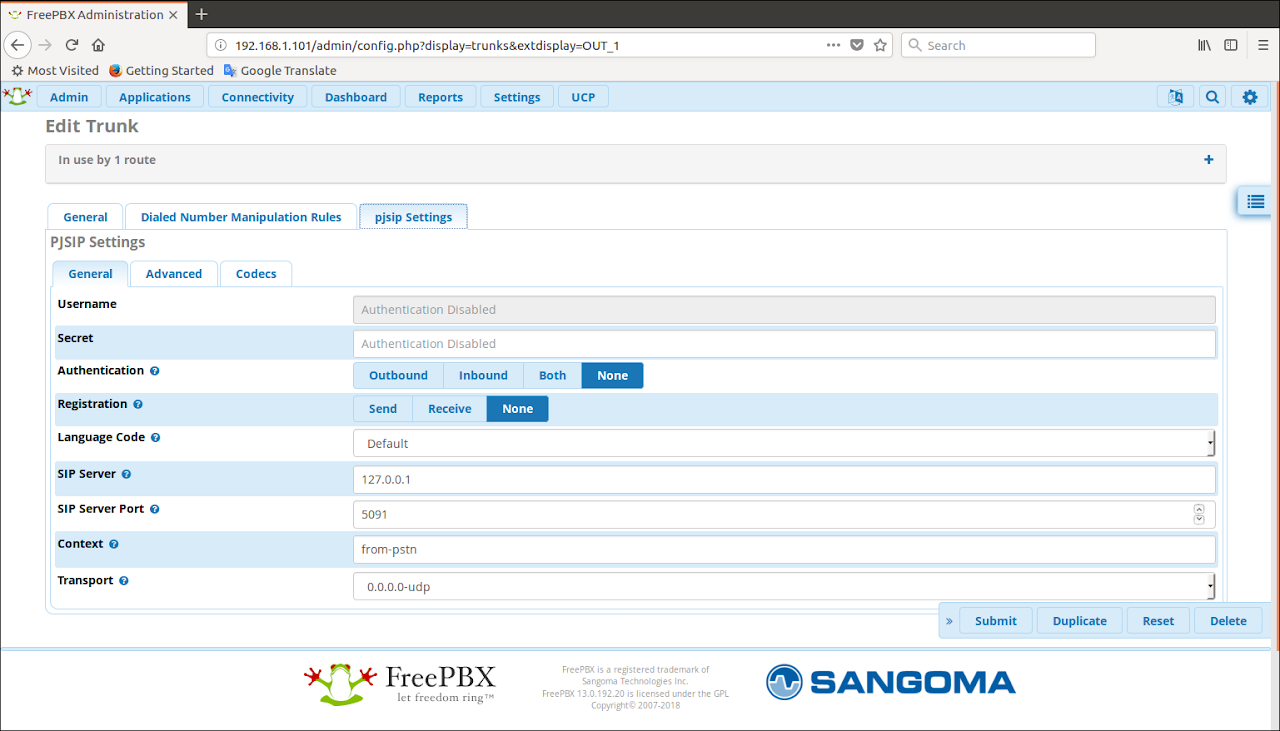Open the settings gear icon in header
The image size is (1280, 731).
point(1249,97)
